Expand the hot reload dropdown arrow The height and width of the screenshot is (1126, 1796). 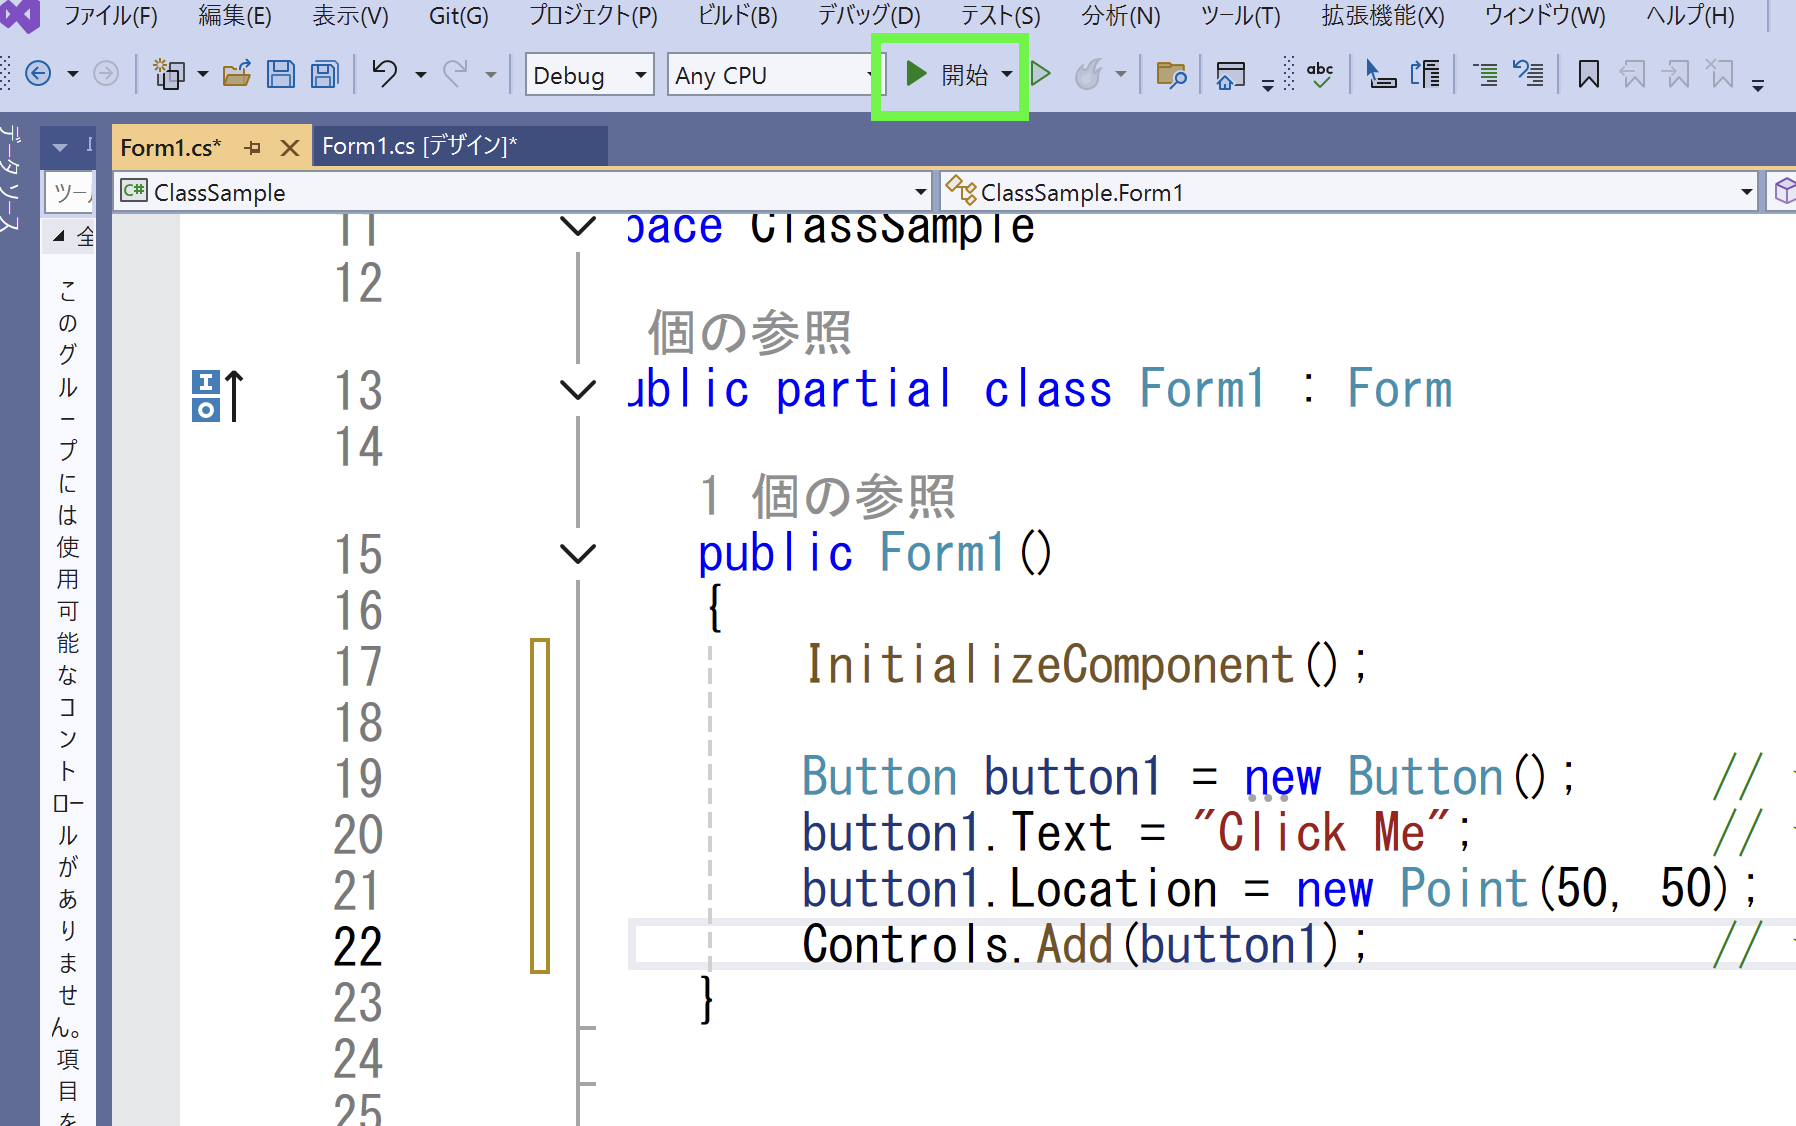[1121, 75]
